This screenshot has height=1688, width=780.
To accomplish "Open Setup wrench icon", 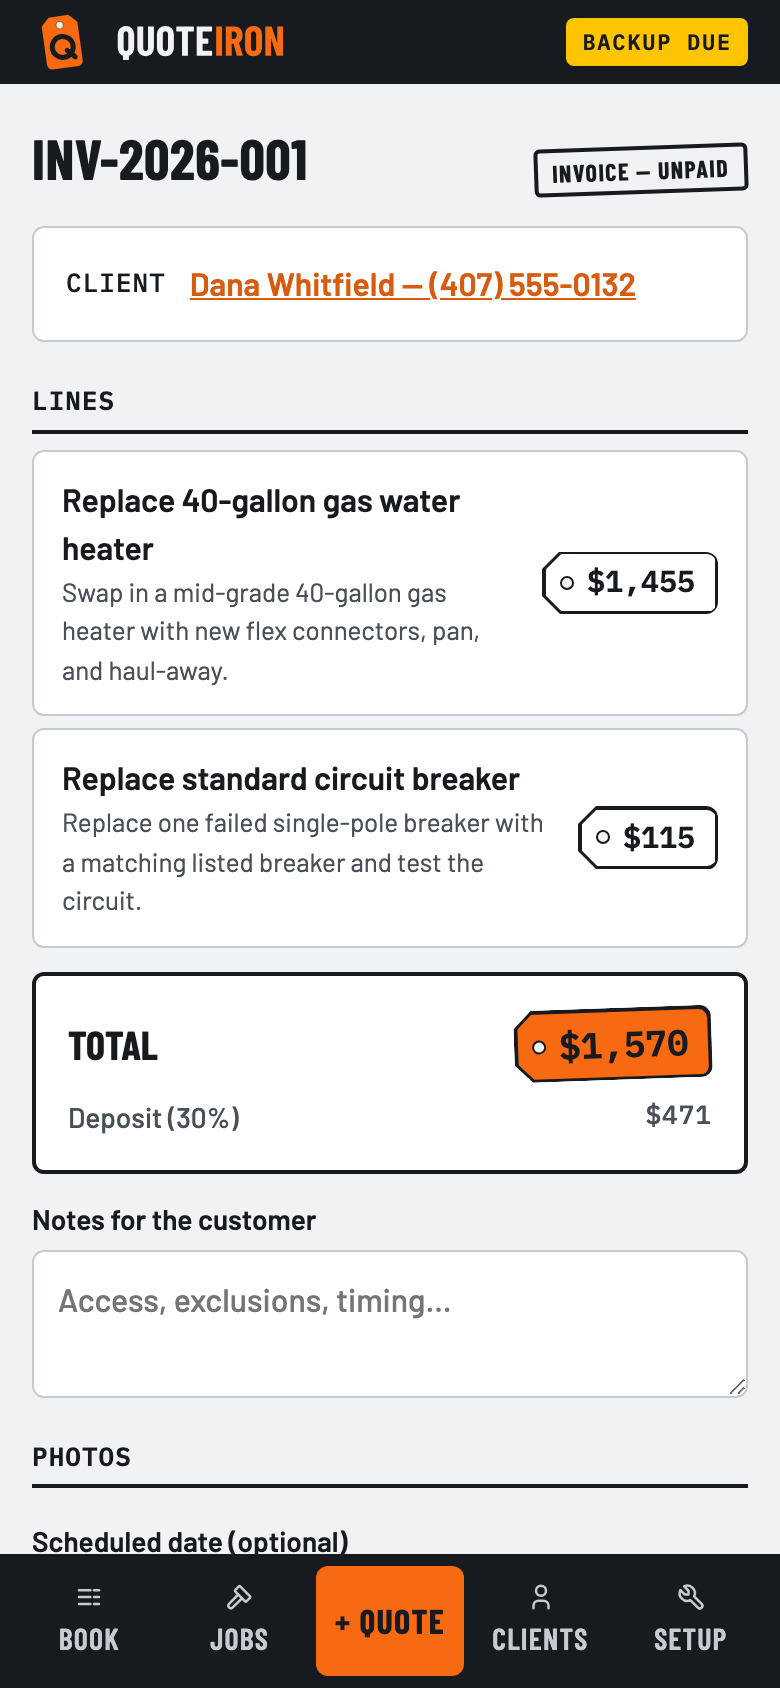I will pos(690,1597).
